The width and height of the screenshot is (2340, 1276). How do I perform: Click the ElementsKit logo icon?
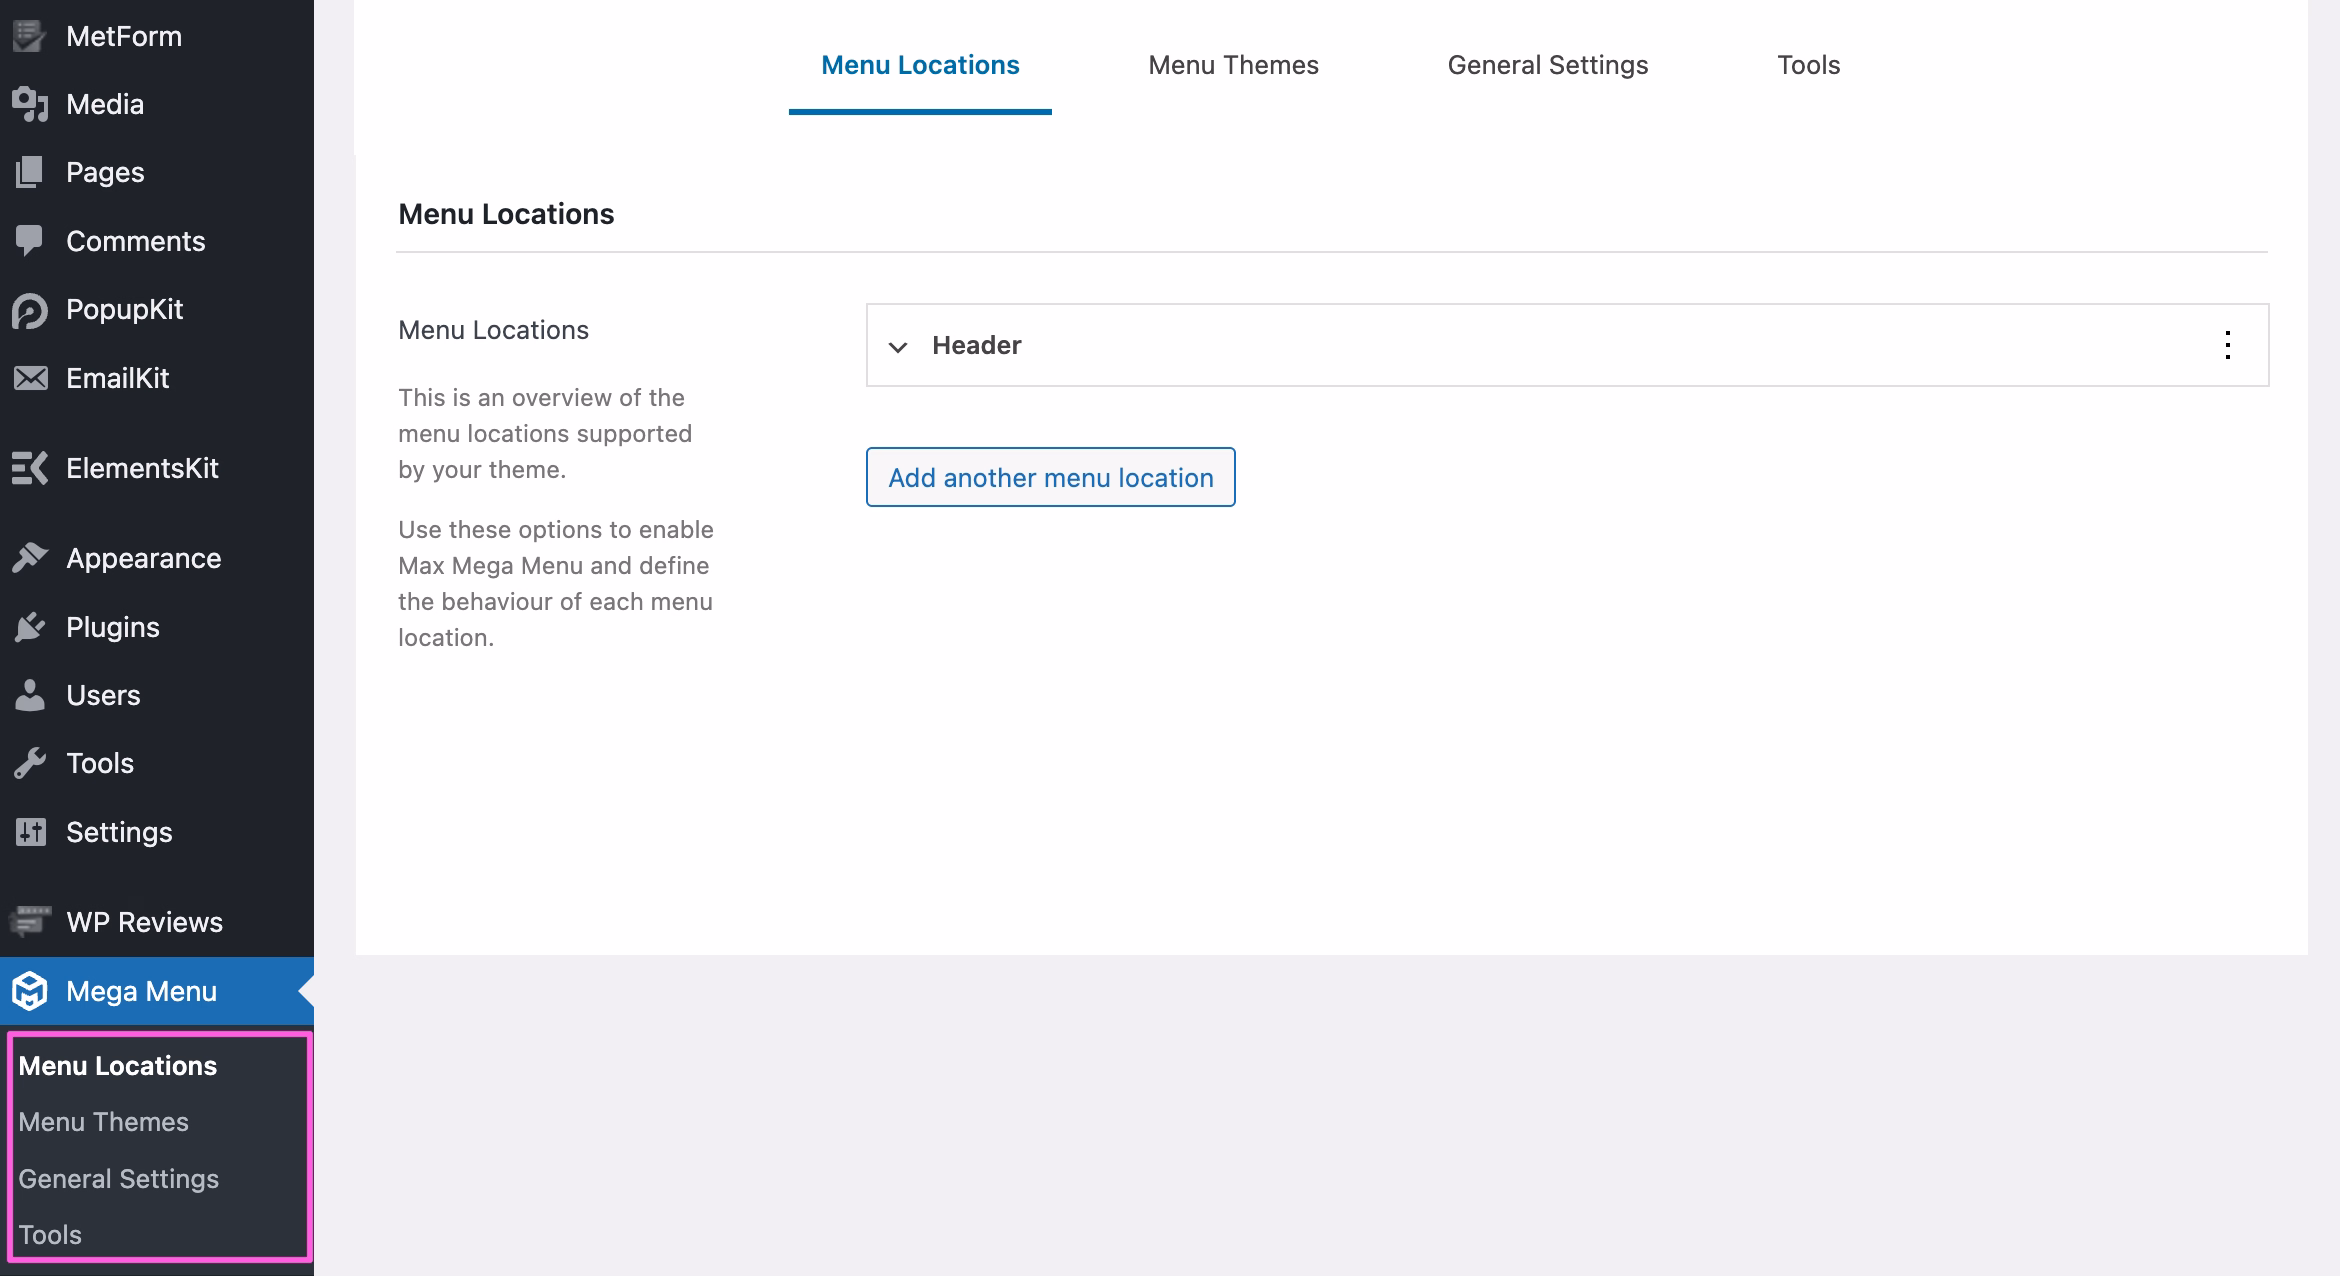(x=30, y=468)
